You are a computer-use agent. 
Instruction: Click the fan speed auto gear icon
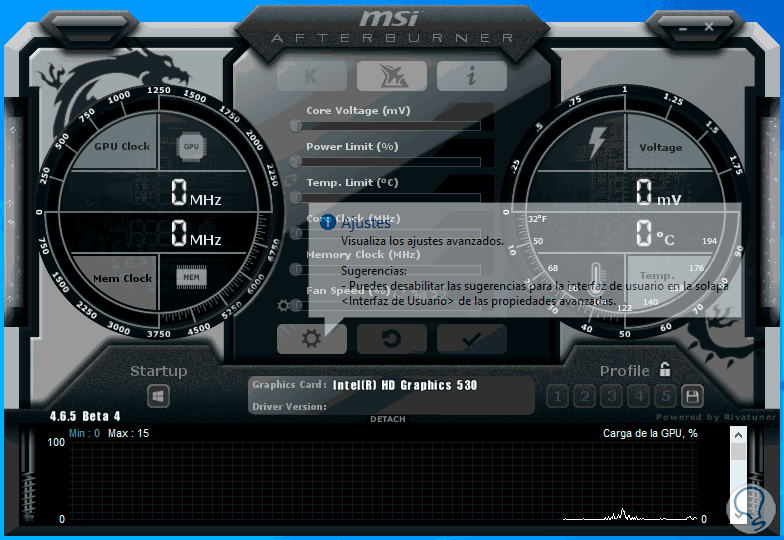[x=284, y=306]
